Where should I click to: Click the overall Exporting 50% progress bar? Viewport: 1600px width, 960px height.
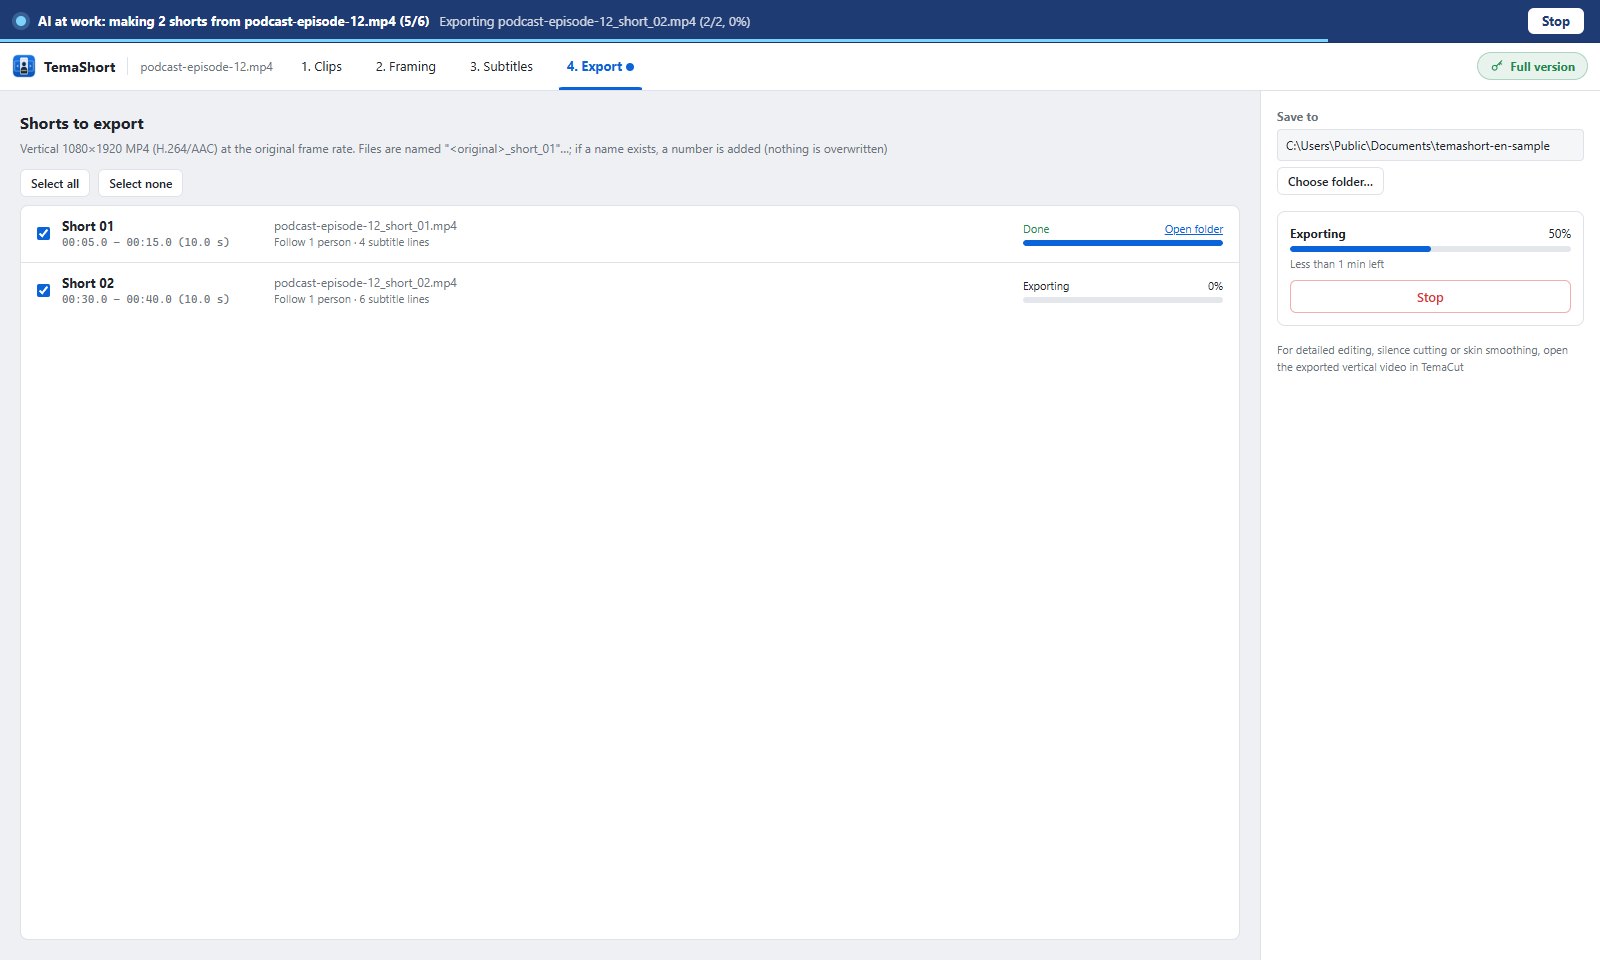tap(1430, 249)
